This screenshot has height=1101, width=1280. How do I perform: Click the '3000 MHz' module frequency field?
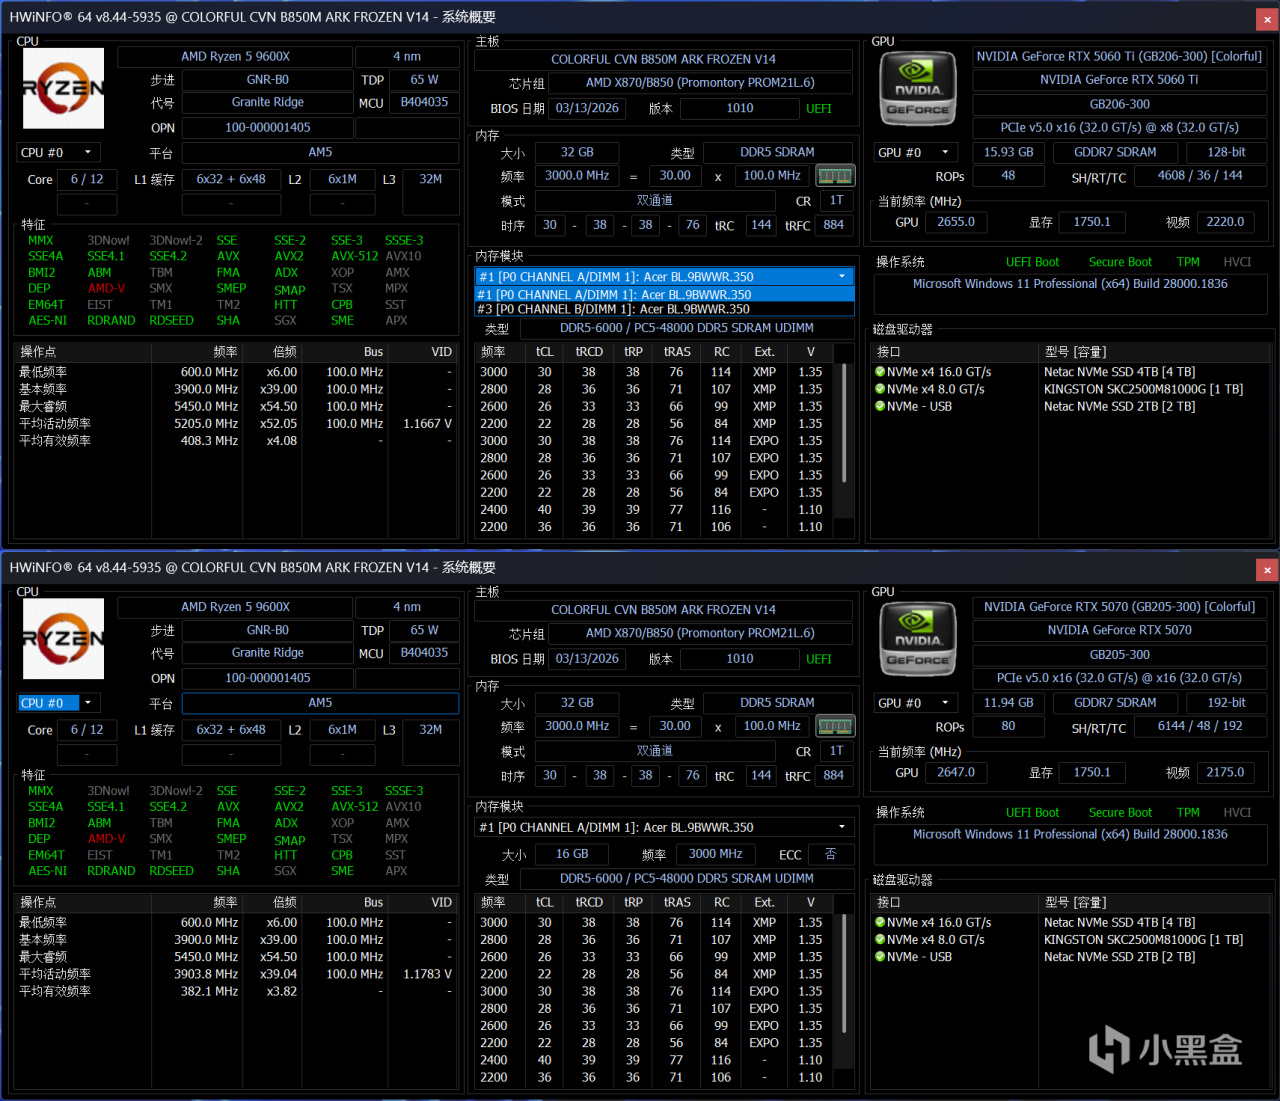point(715,854)
